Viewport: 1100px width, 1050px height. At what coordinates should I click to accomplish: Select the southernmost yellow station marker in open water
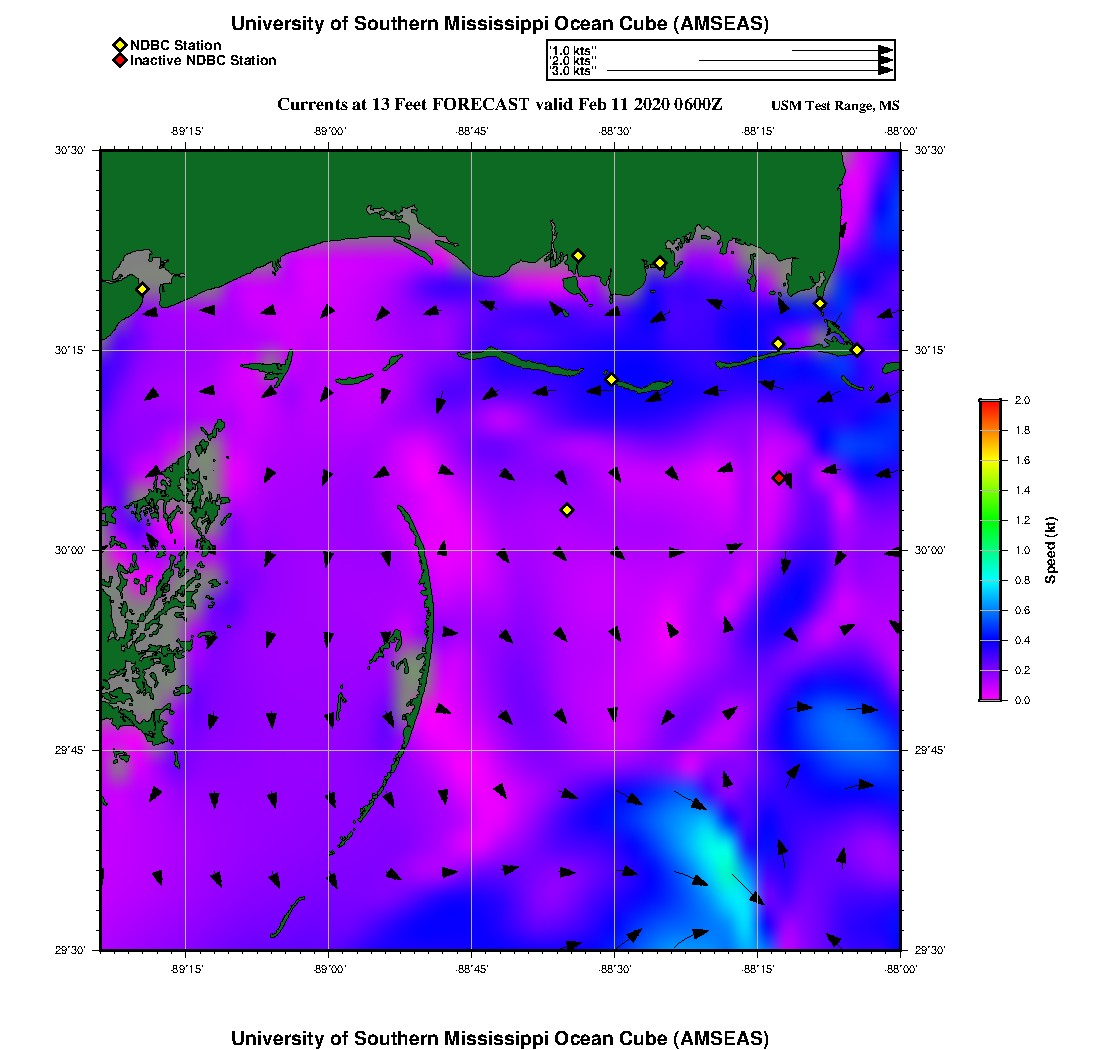click(x=567, y=510)
